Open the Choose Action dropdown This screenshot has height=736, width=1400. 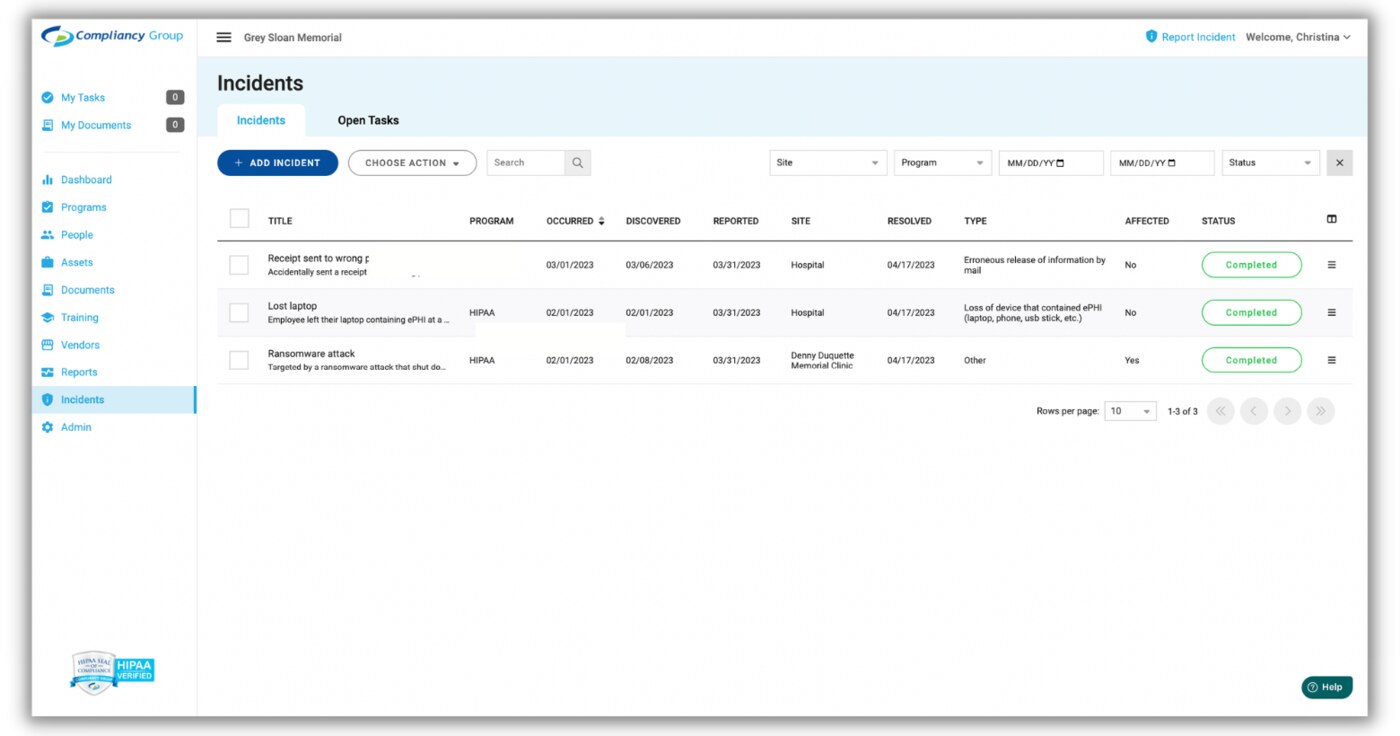(412, 163)
